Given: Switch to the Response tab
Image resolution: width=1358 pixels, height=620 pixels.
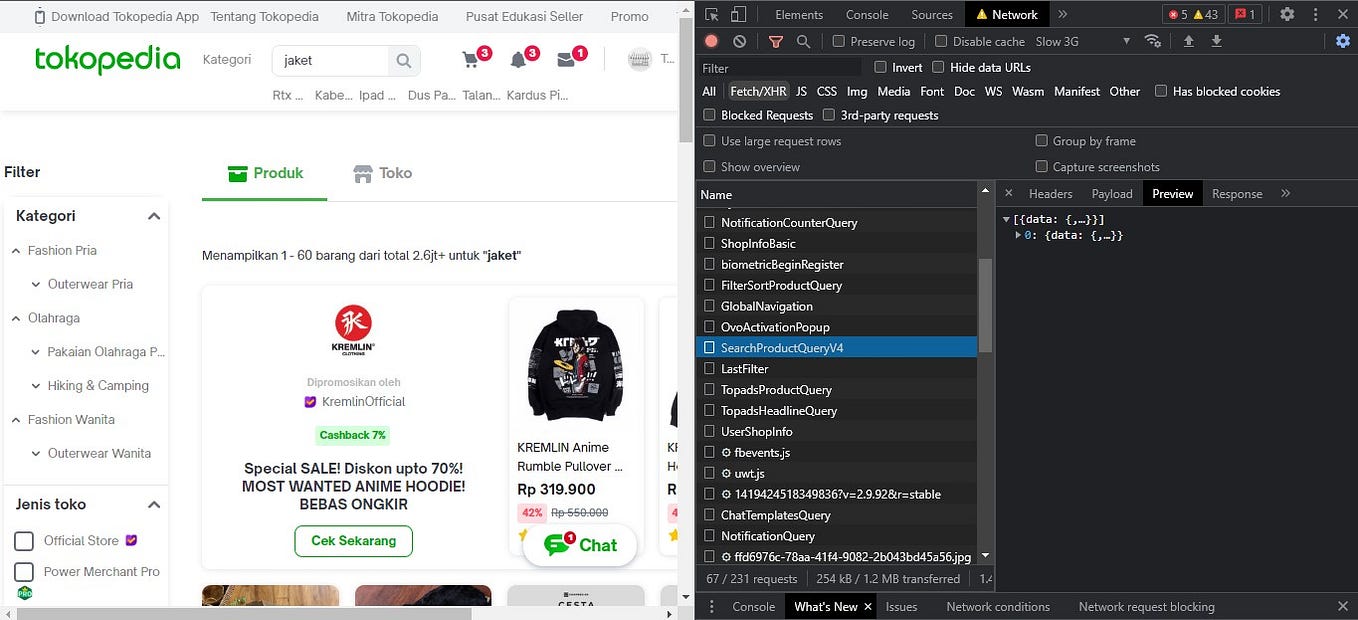Looking at the screenshot, I should (1237, 193).
